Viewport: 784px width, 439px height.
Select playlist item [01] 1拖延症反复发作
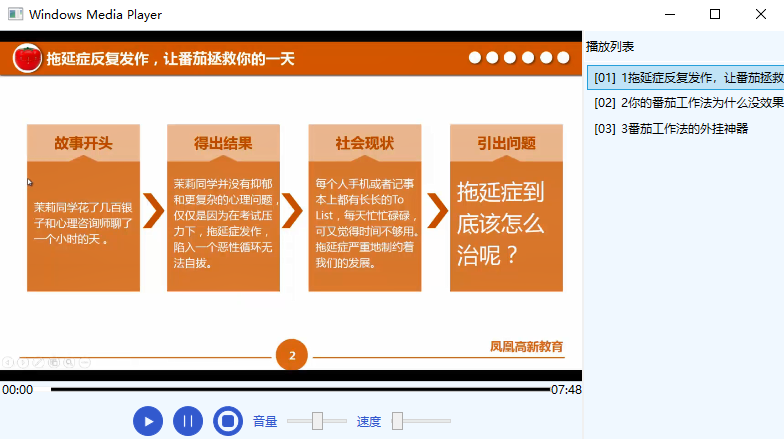[686, 78]
